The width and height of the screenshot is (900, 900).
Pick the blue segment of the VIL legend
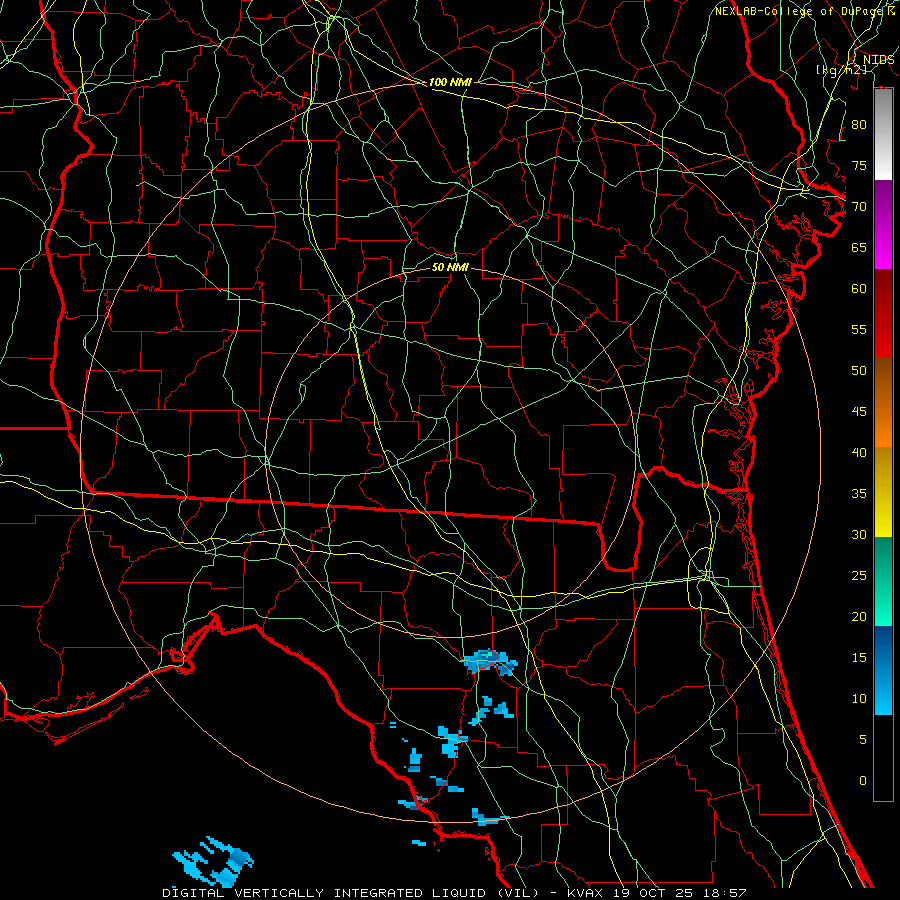point(883,670)
